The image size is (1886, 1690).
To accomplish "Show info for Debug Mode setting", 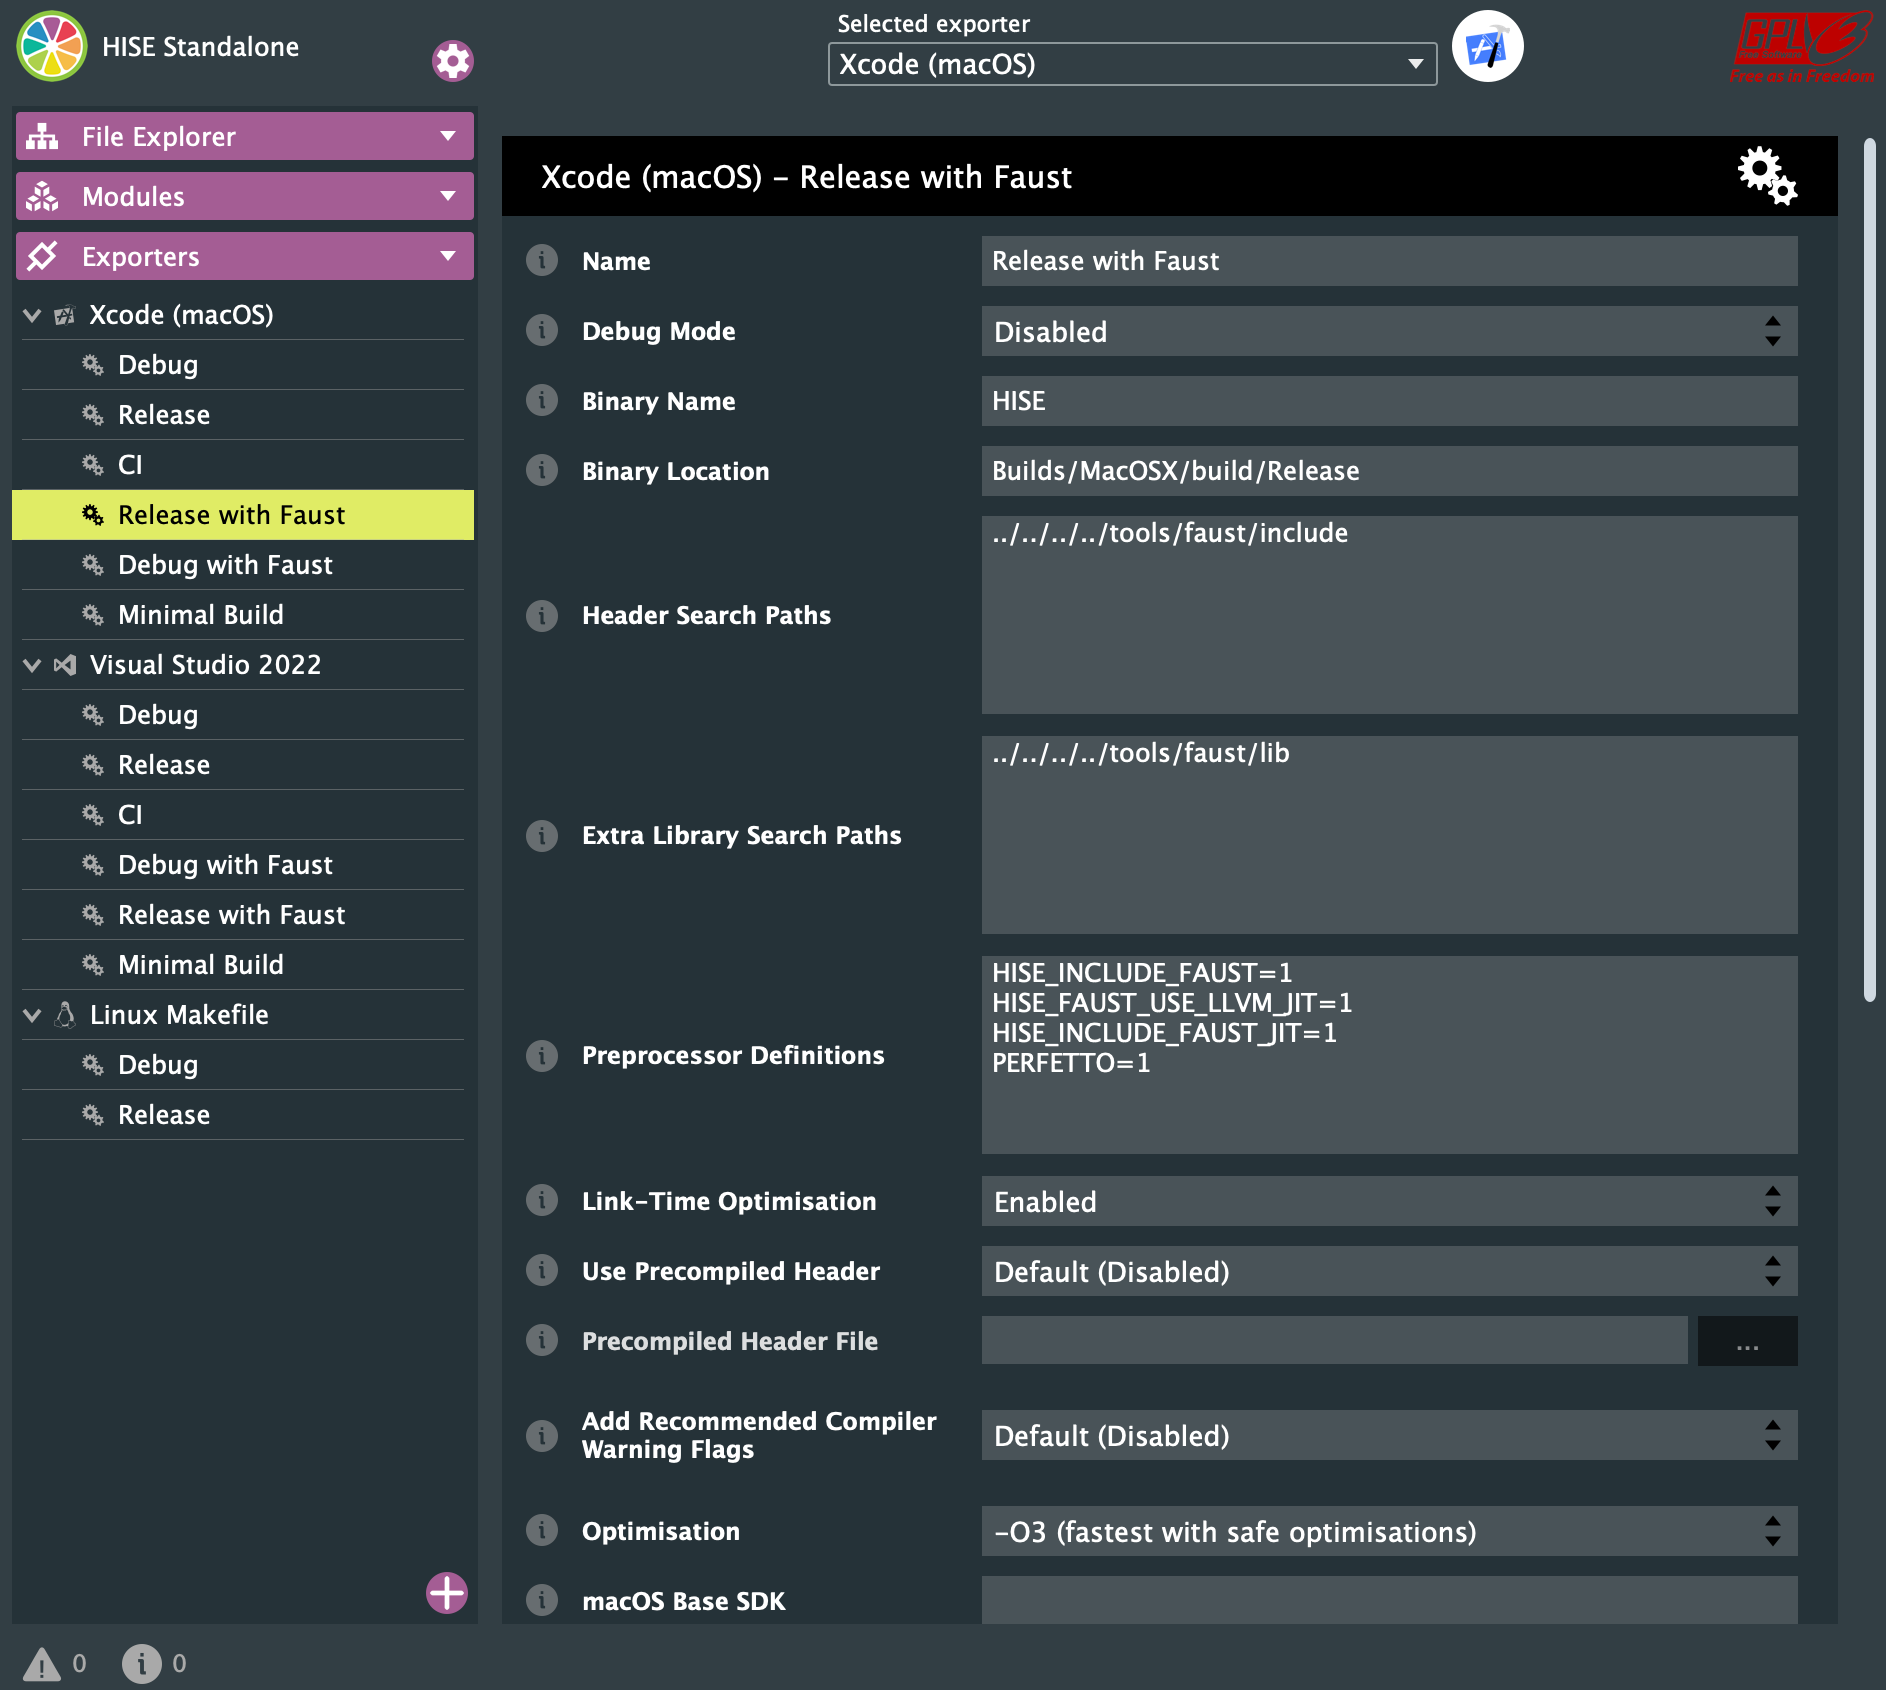I will coord(542,331).
